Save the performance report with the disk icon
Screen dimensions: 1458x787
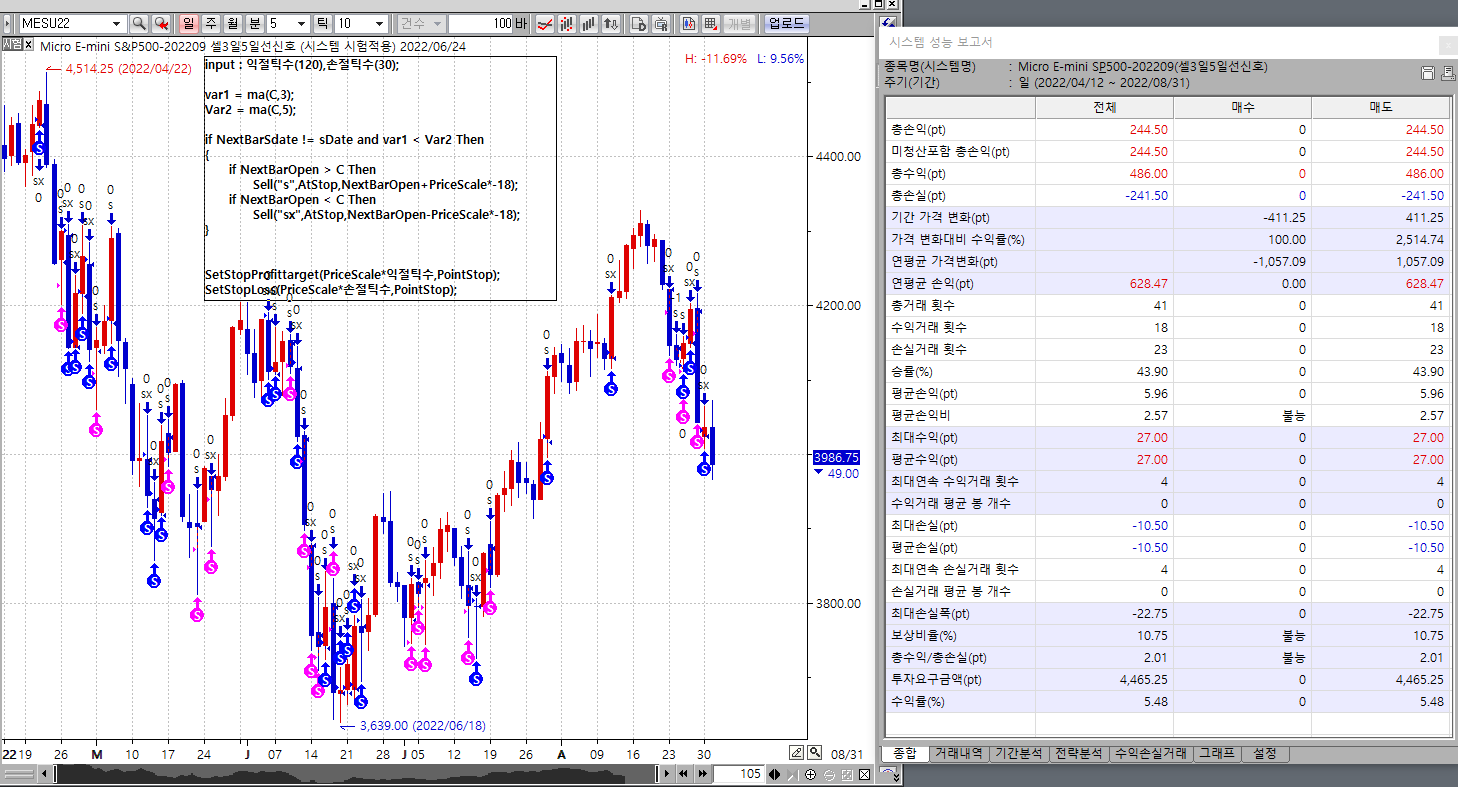(x=1427, y=73)
